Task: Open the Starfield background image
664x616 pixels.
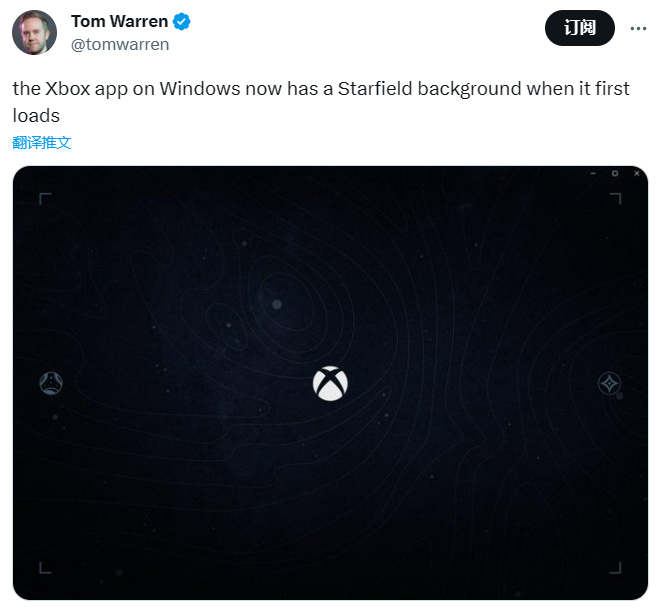Action: tap(330, 383)
